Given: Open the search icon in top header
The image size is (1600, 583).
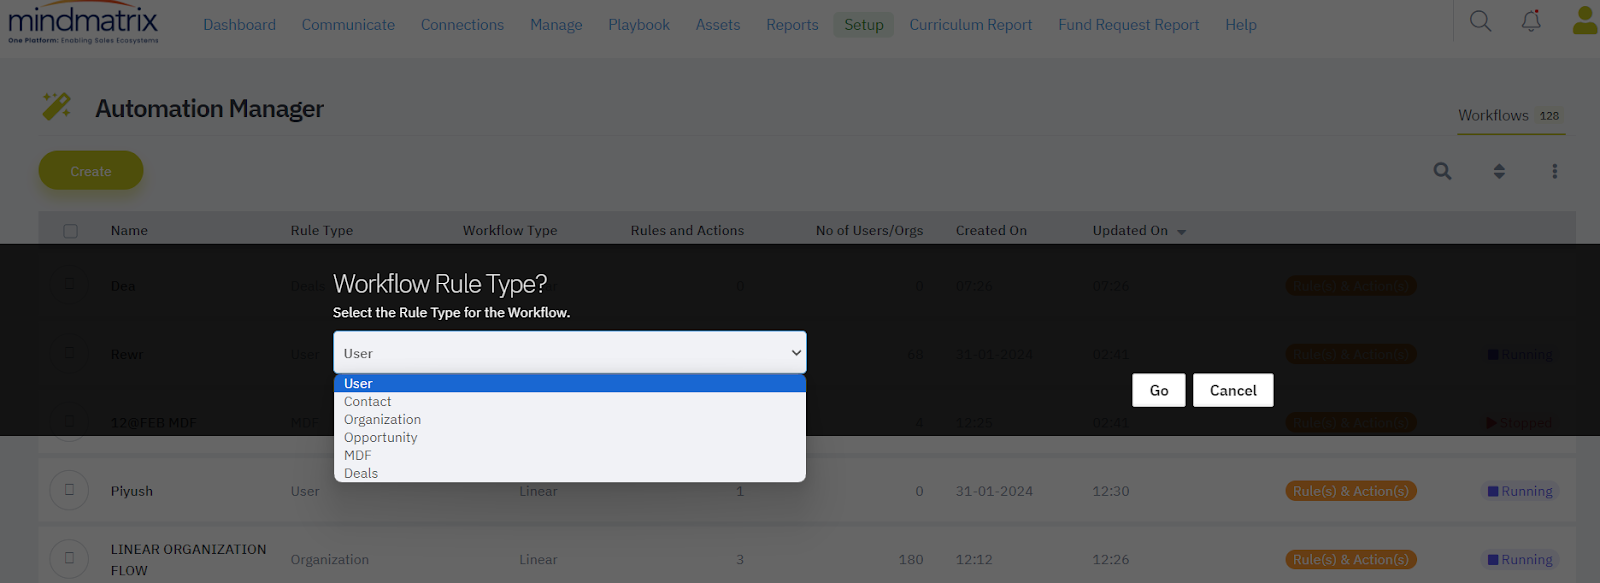Looking at the screenshot, I should tap(1480, 21).
